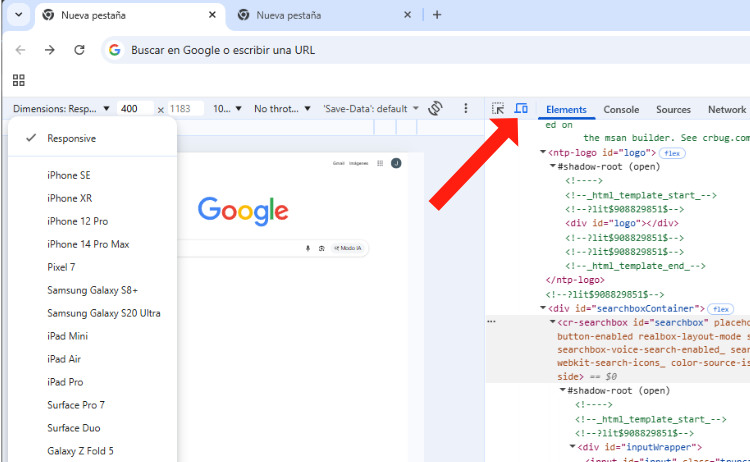Open Google apps grid in emulated page
The width and height of the screenshot is (750, 462).
(380, 164)
